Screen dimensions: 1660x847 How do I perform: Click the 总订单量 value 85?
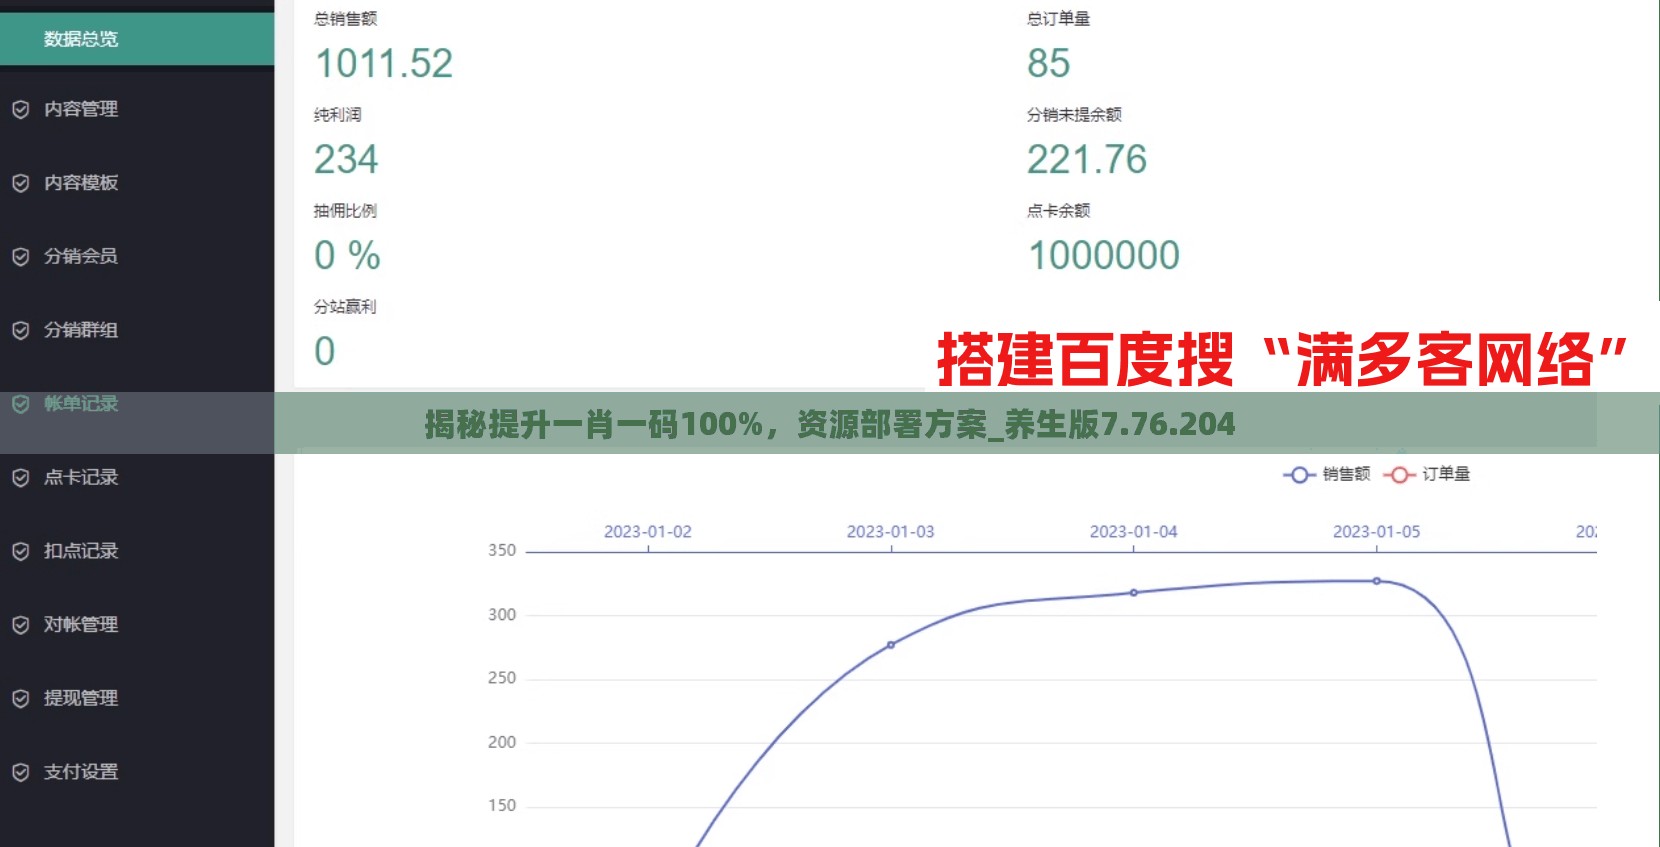pyautogui.click(x=1049, y=64)
